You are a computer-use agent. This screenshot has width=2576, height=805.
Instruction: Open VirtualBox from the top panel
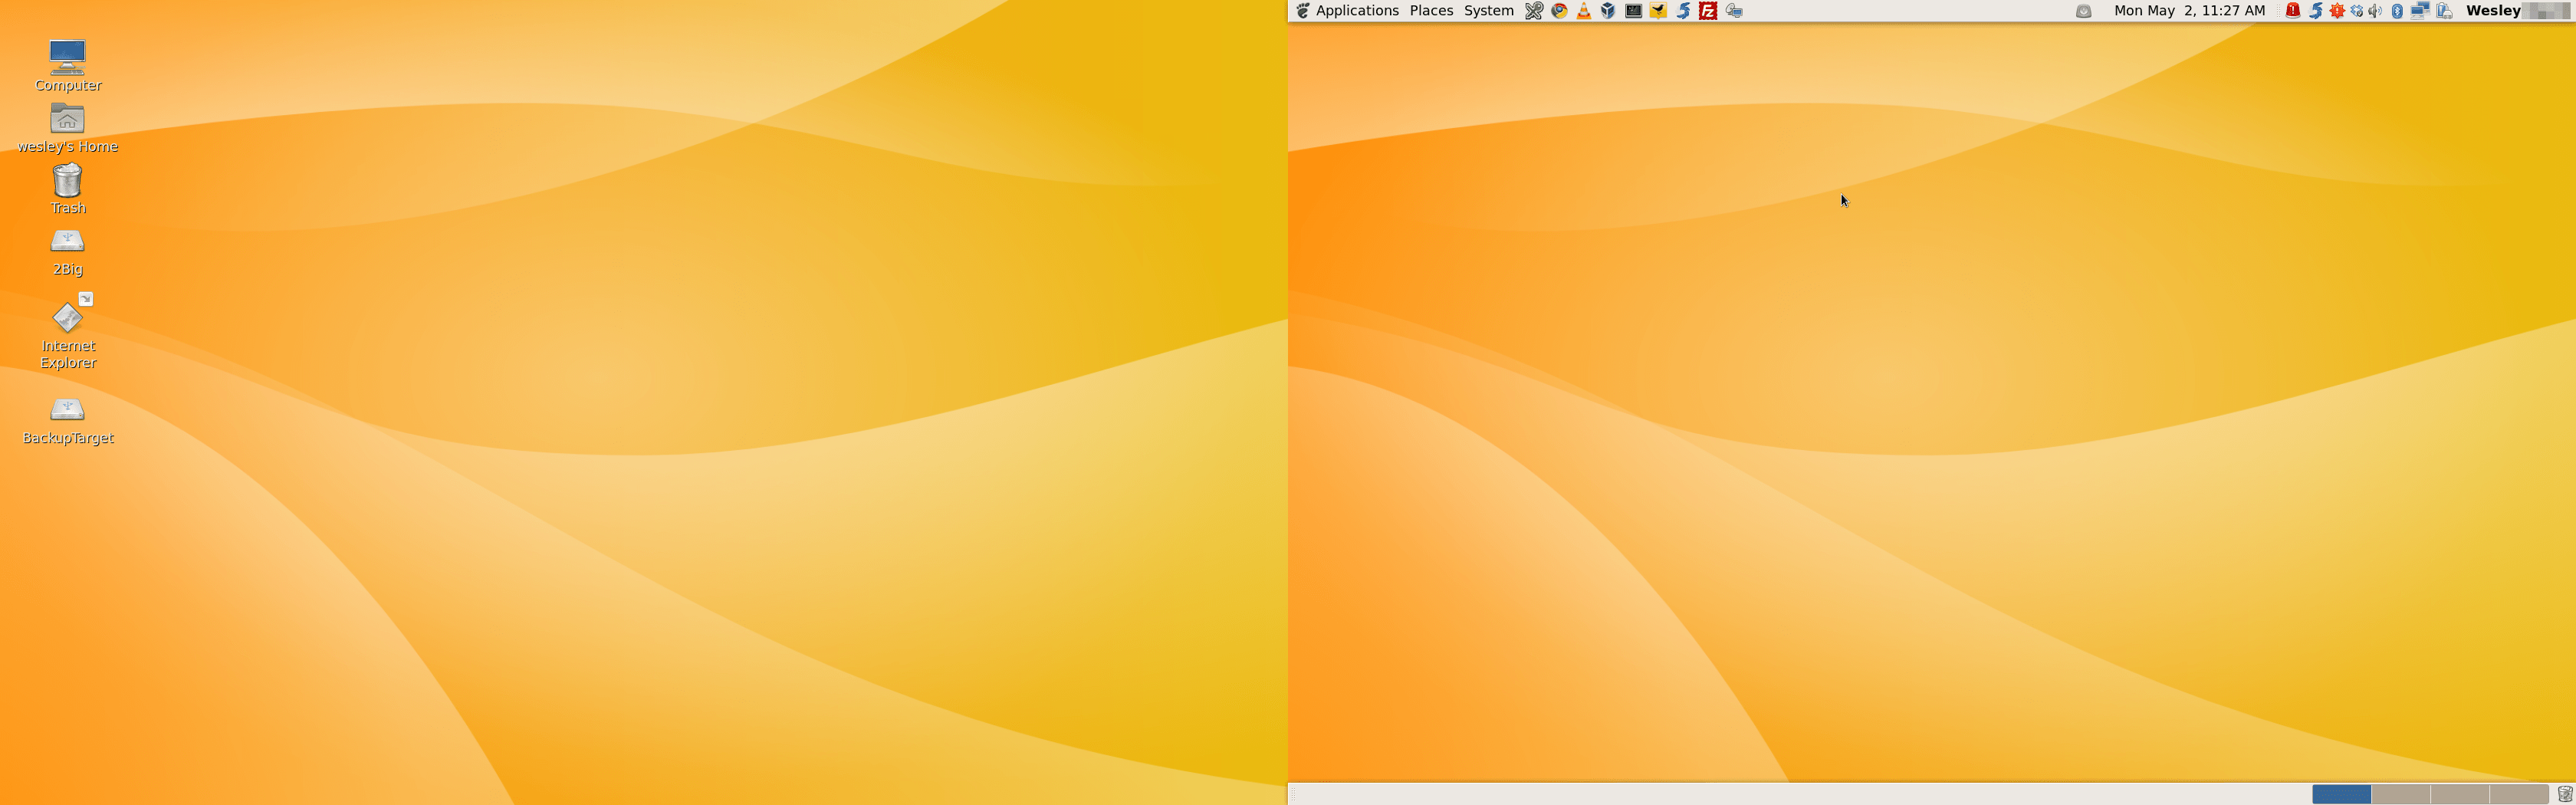pos(1608,11)
